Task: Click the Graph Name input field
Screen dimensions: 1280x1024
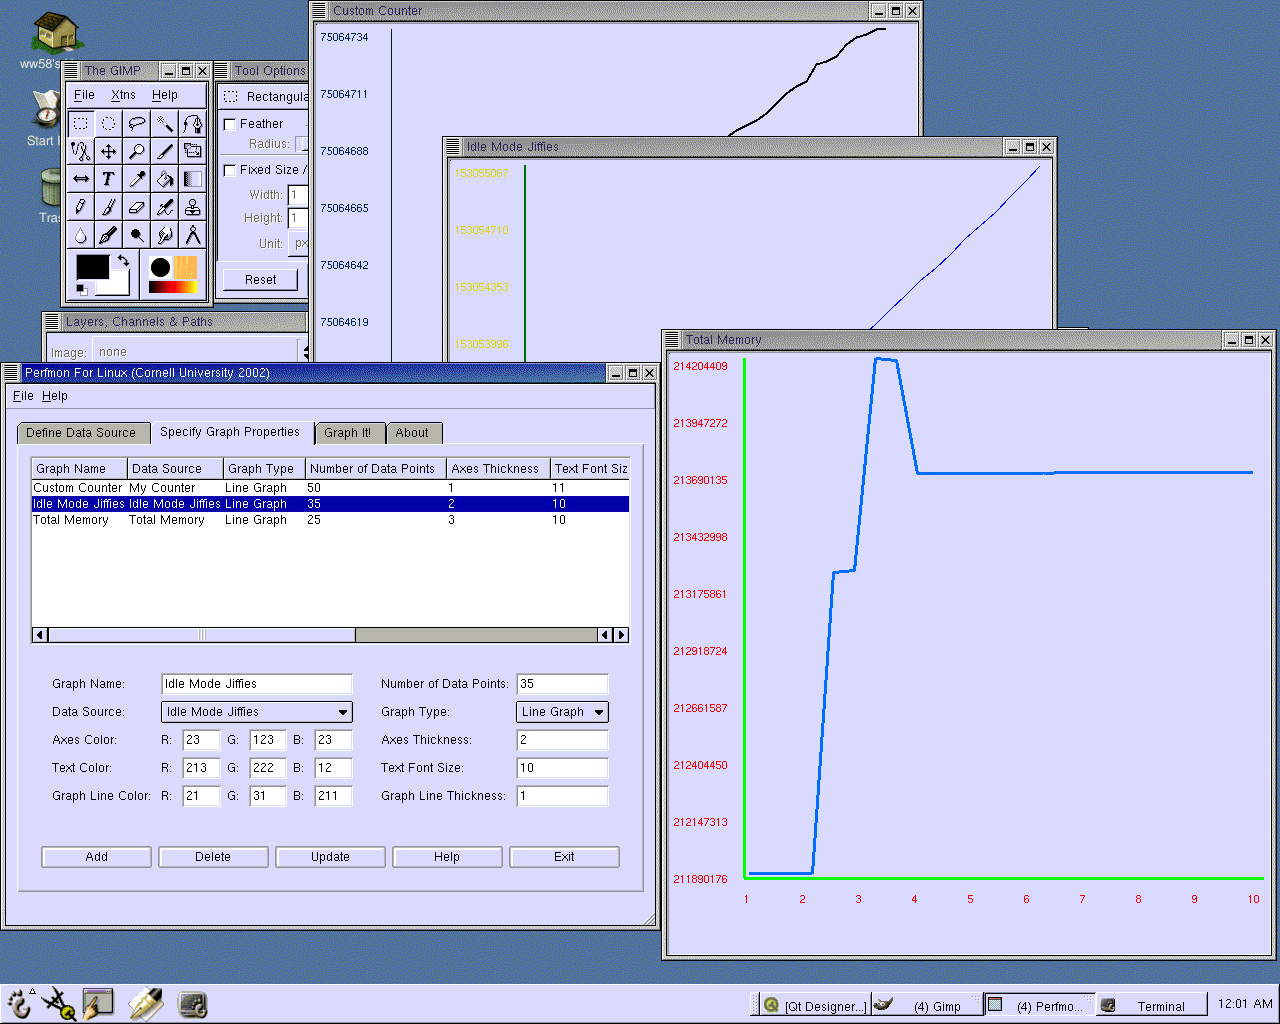Action: point(256,684)
